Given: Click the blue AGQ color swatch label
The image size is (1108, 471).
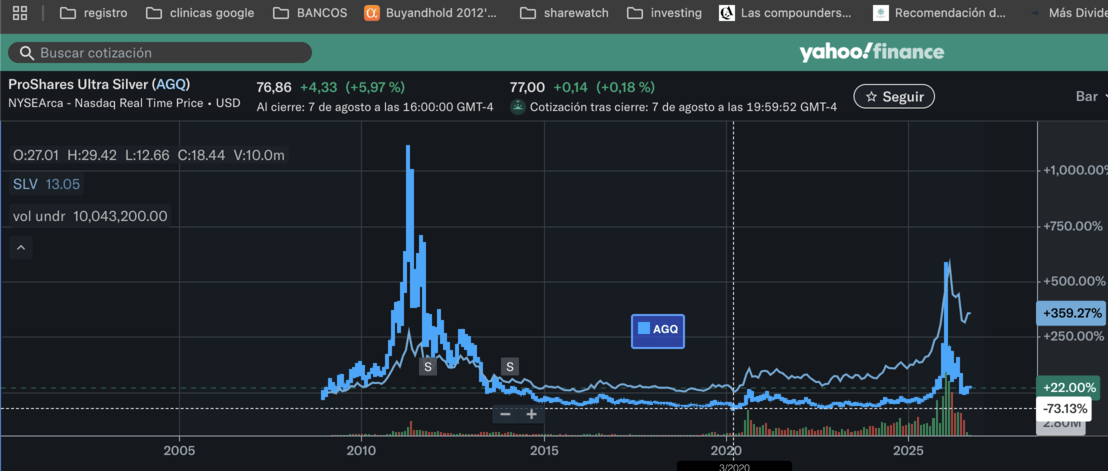Looking at the screenshot, I should coord(658,331).
